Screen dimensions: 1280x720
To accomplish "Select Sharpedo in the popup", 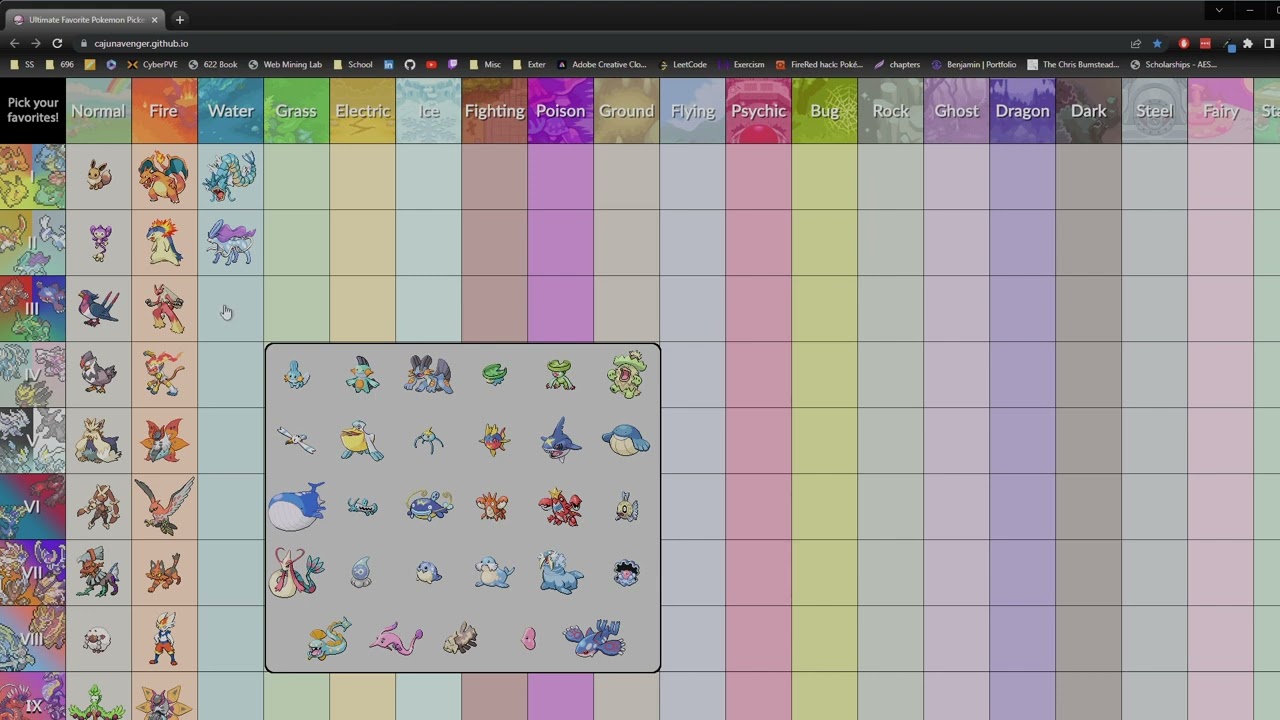I will point(560,440).
